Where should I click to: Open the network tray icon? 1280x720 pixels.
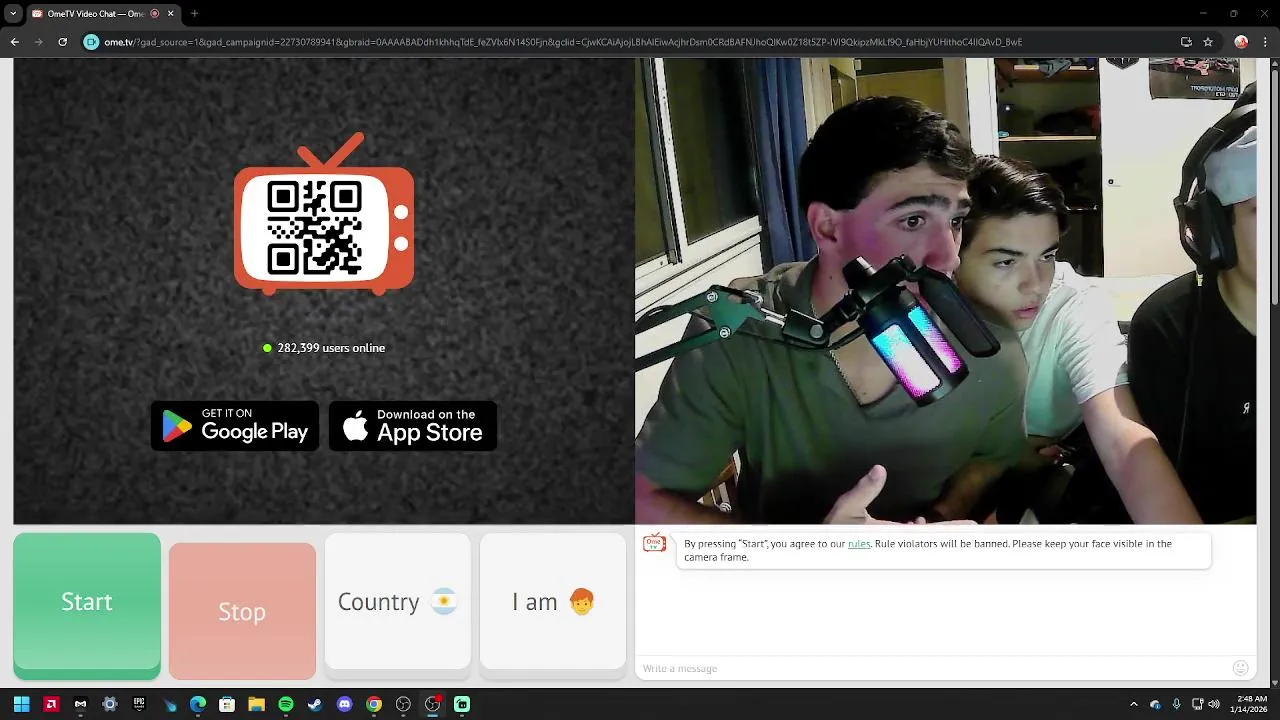click(x=1197, y=704)
